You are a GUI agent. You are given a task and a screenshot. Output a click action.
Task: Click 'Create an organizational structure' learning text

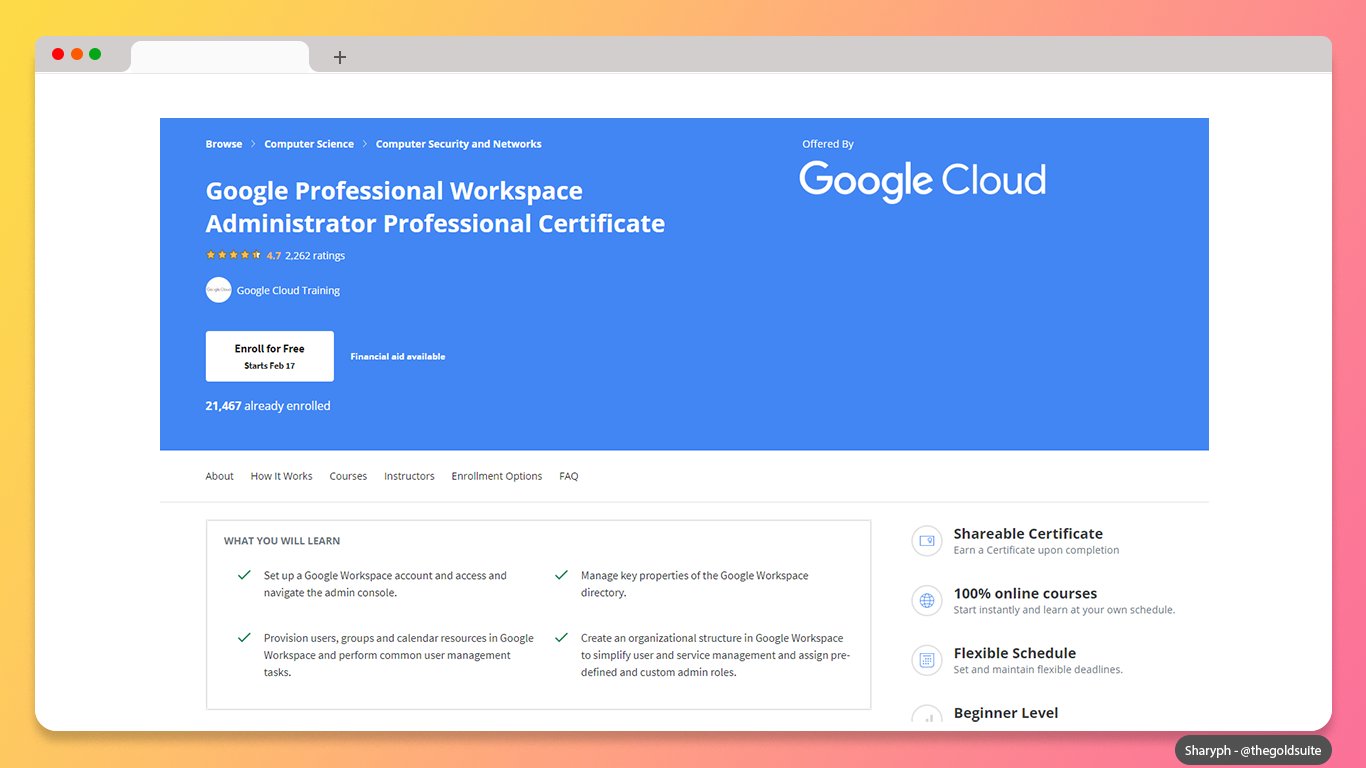(x=715, y=655)
